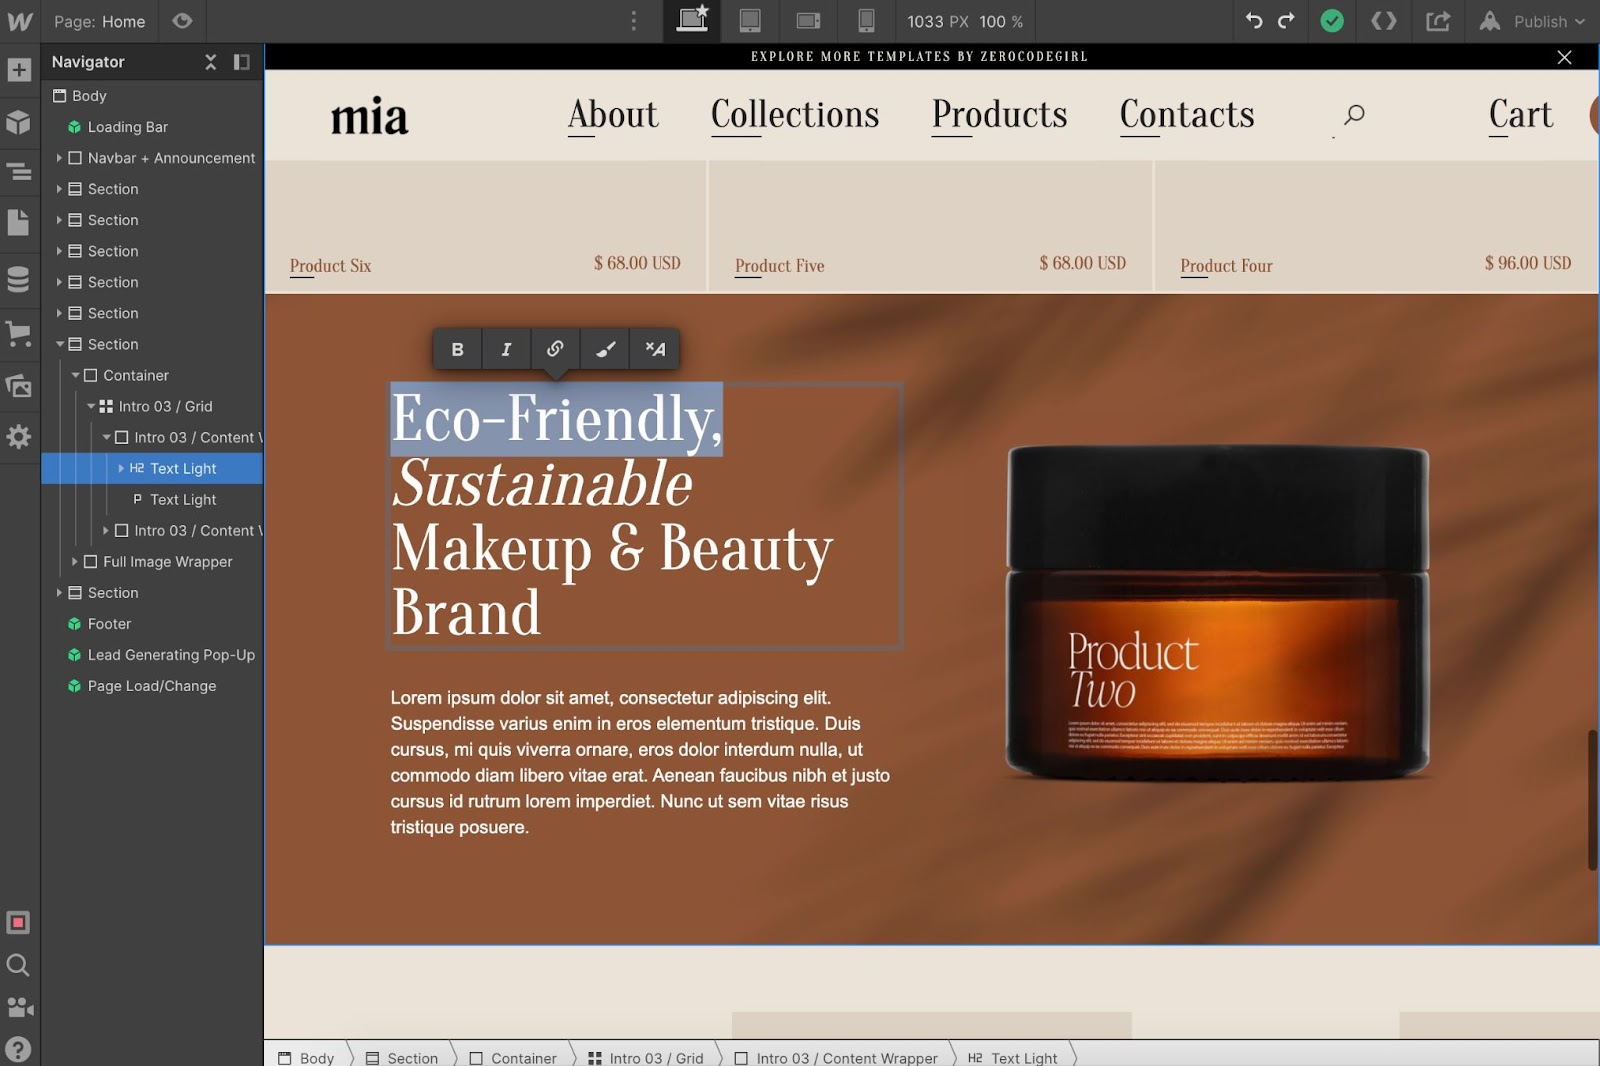Open the Assets images panel
Screen dimensions: 1600x1066
pyautogui.click(x=19, y=386)
